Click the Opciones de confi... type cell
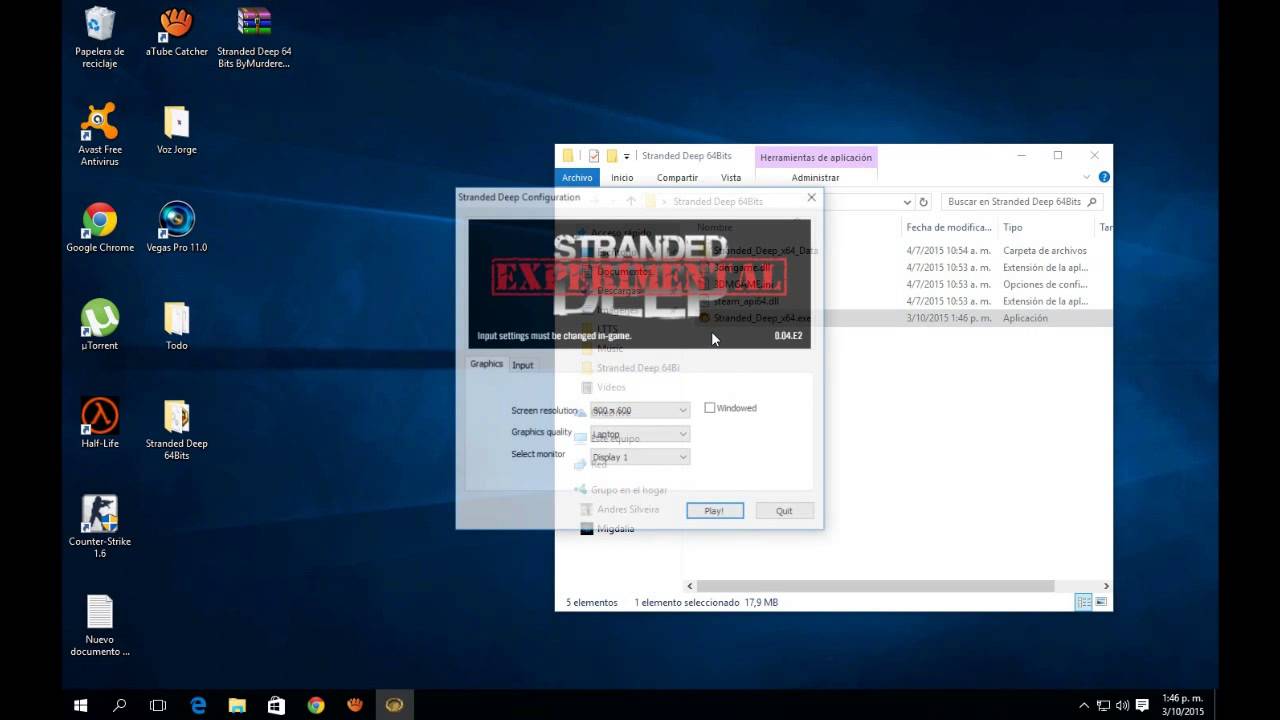The image size is (1280, 720). pos(1045,284)
